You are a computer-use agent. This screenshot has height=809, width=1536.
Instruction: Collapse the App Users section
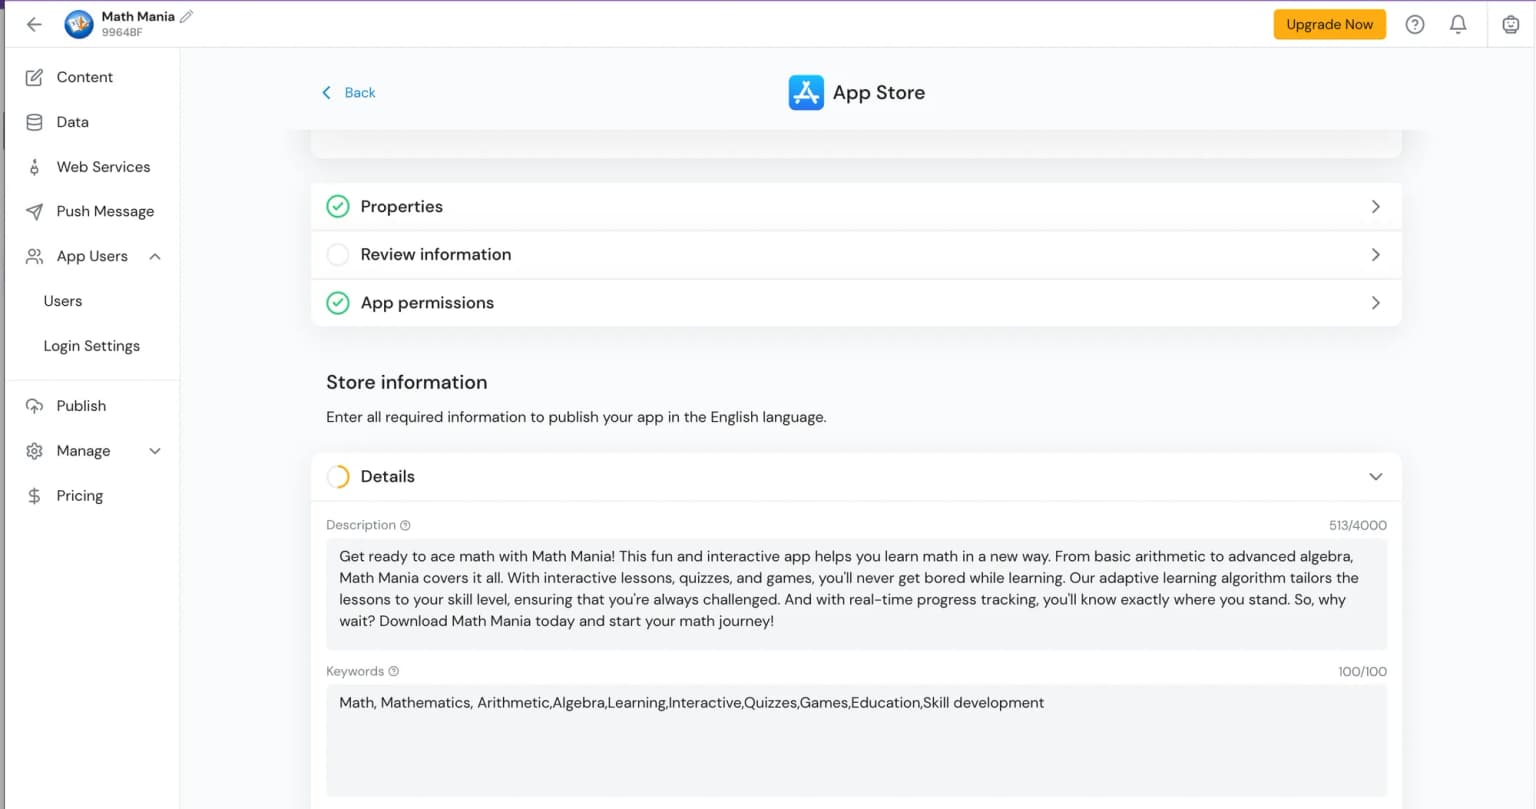155,256
